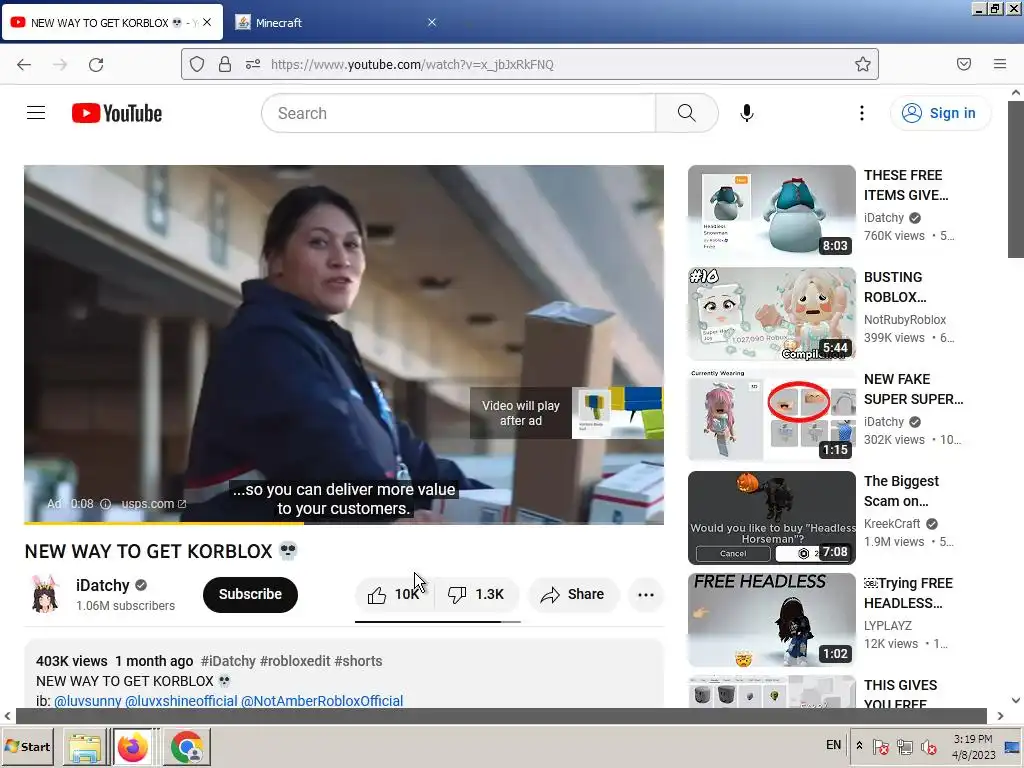Select the NEW WAY TO GET KORBLOX tab
This screenshot has height=768, width=1024.
coord(112,22)
